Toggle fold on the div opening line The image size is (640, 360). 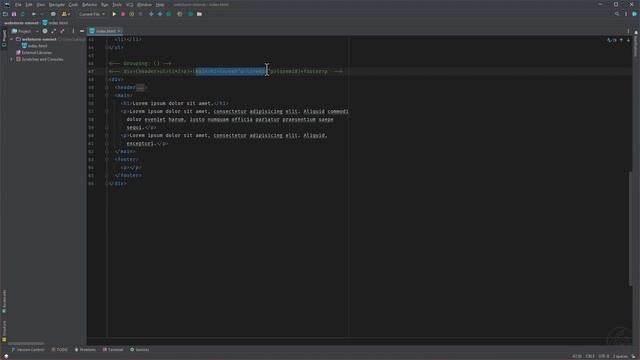[x=107, y=80]
